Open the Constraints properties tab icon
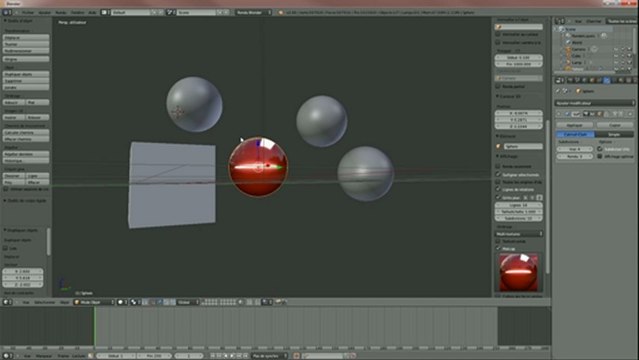 [599, 80]
